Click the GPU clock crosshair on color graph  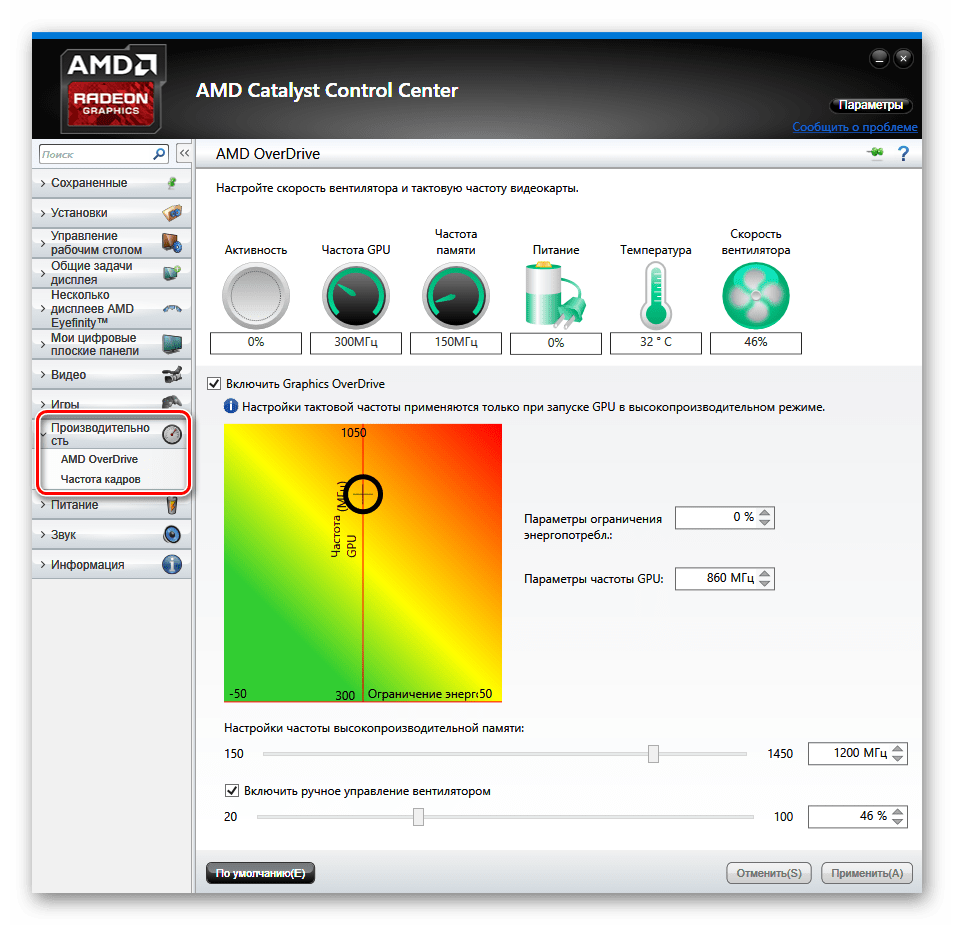pos(363,494)
